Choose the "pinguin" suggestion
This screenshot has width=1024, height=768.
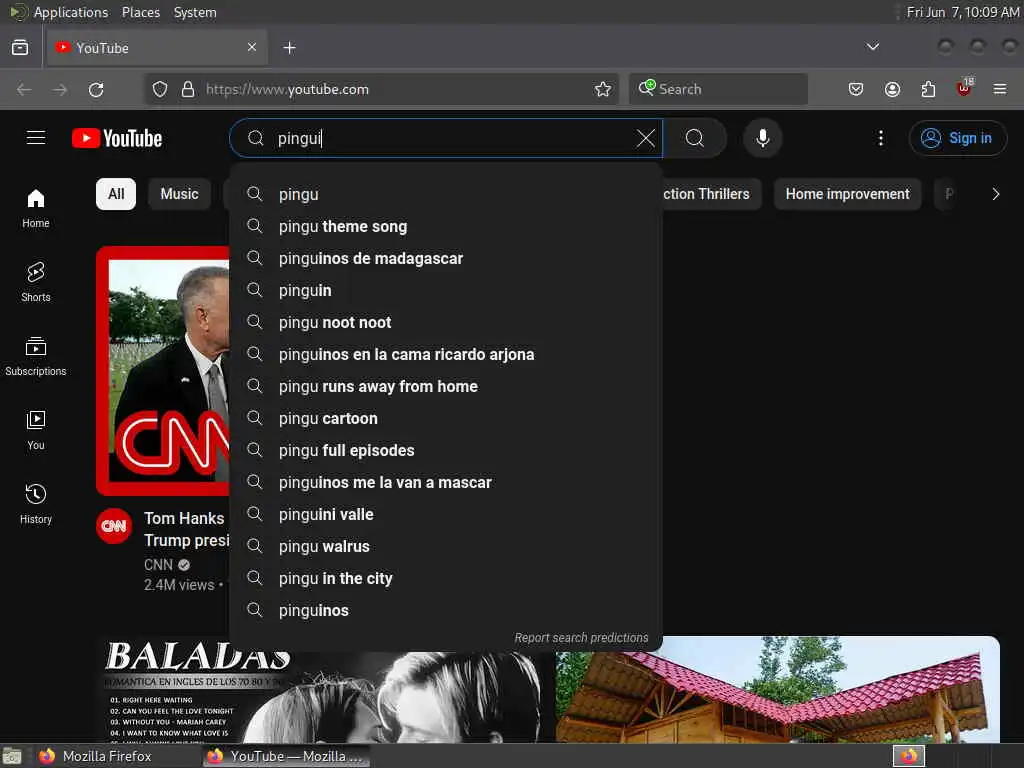pyautogui.click(x=445, y=290)
